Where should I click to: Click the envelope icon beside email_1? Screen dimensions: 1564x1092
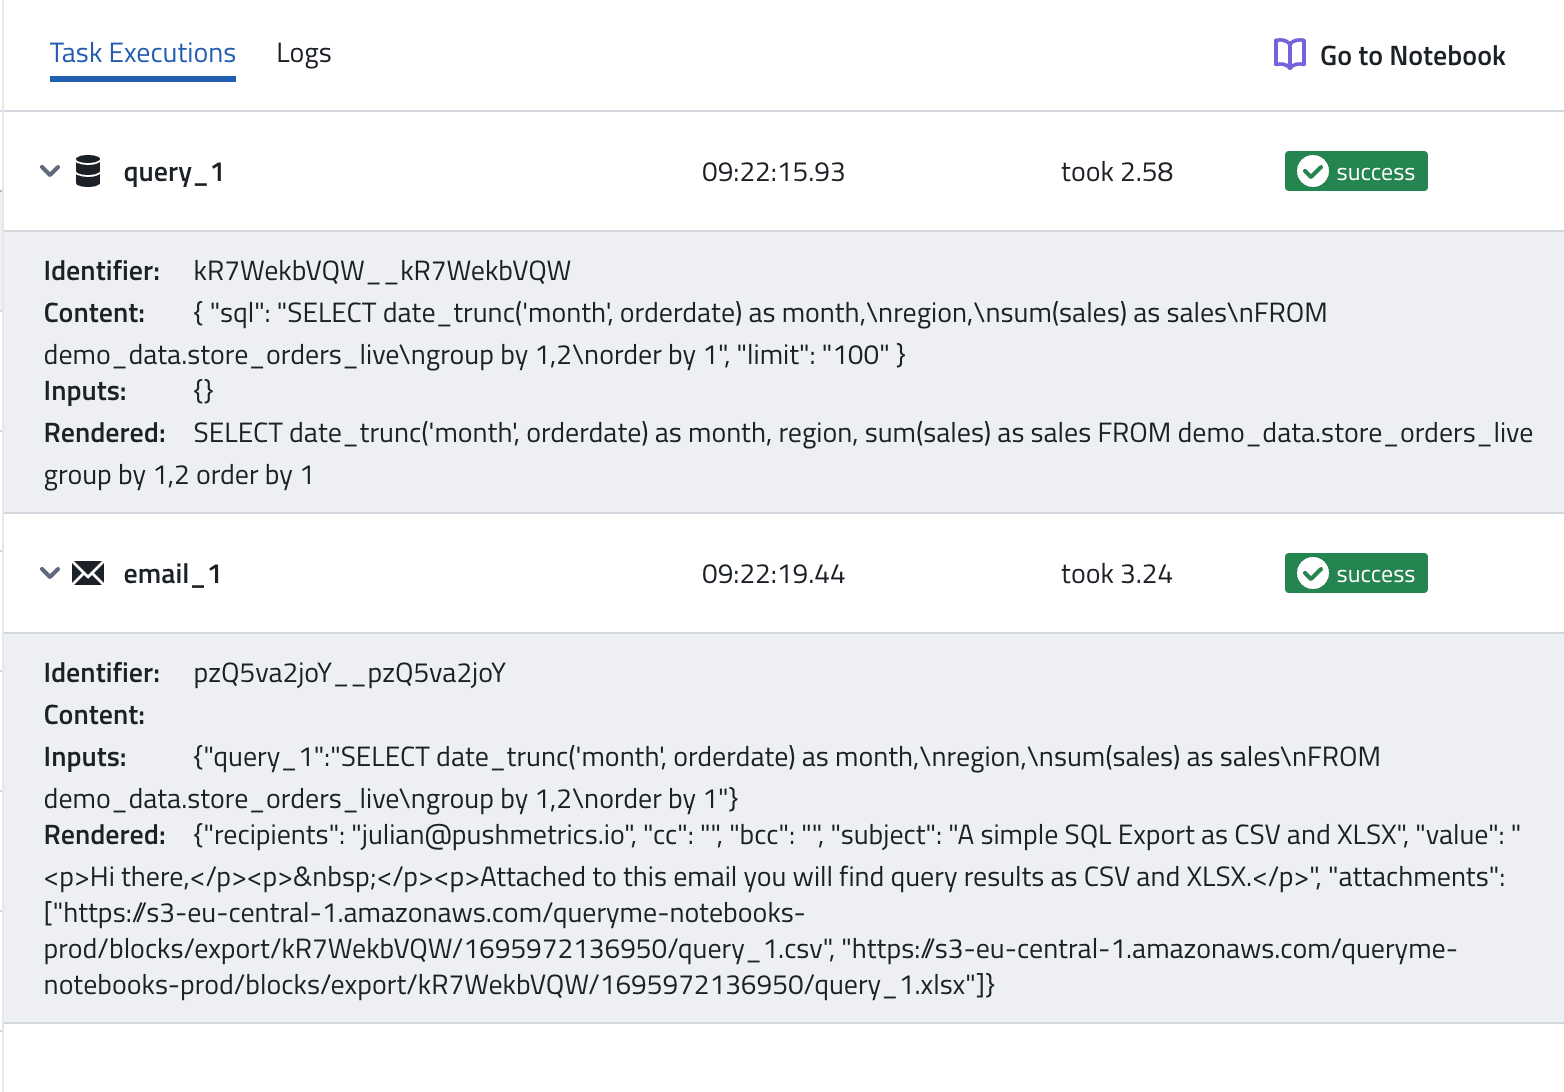click(88, 574)
